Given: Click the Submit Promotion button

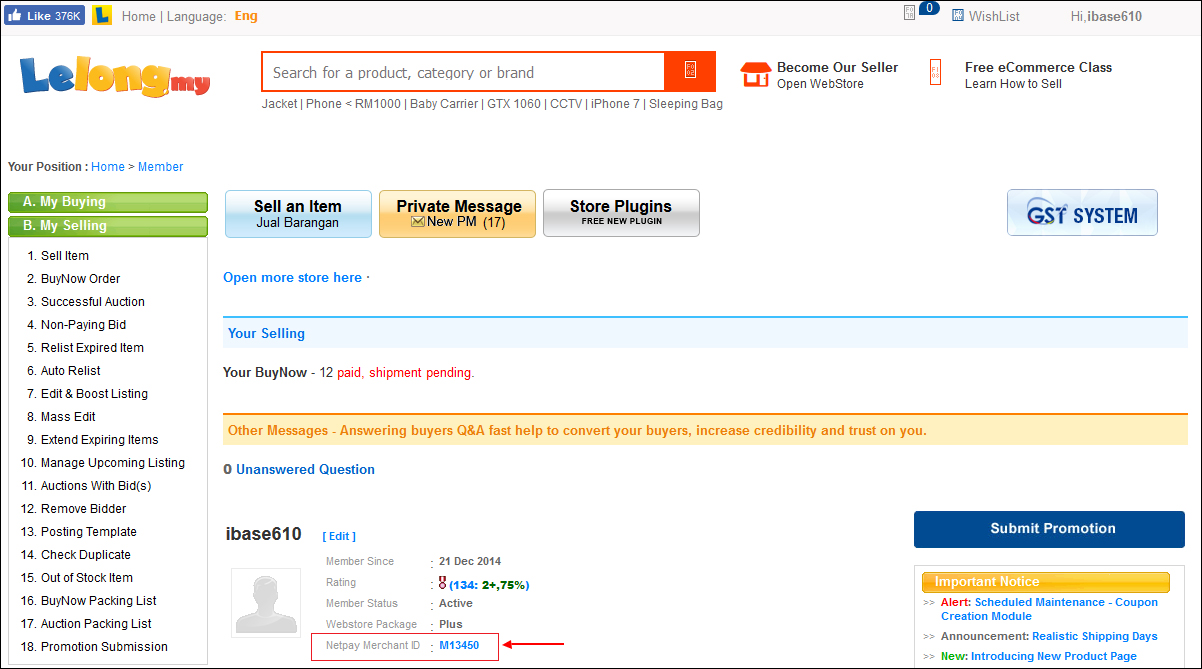Looking at the screenshot, I should pyautogui.click(x=1049, y=529).
